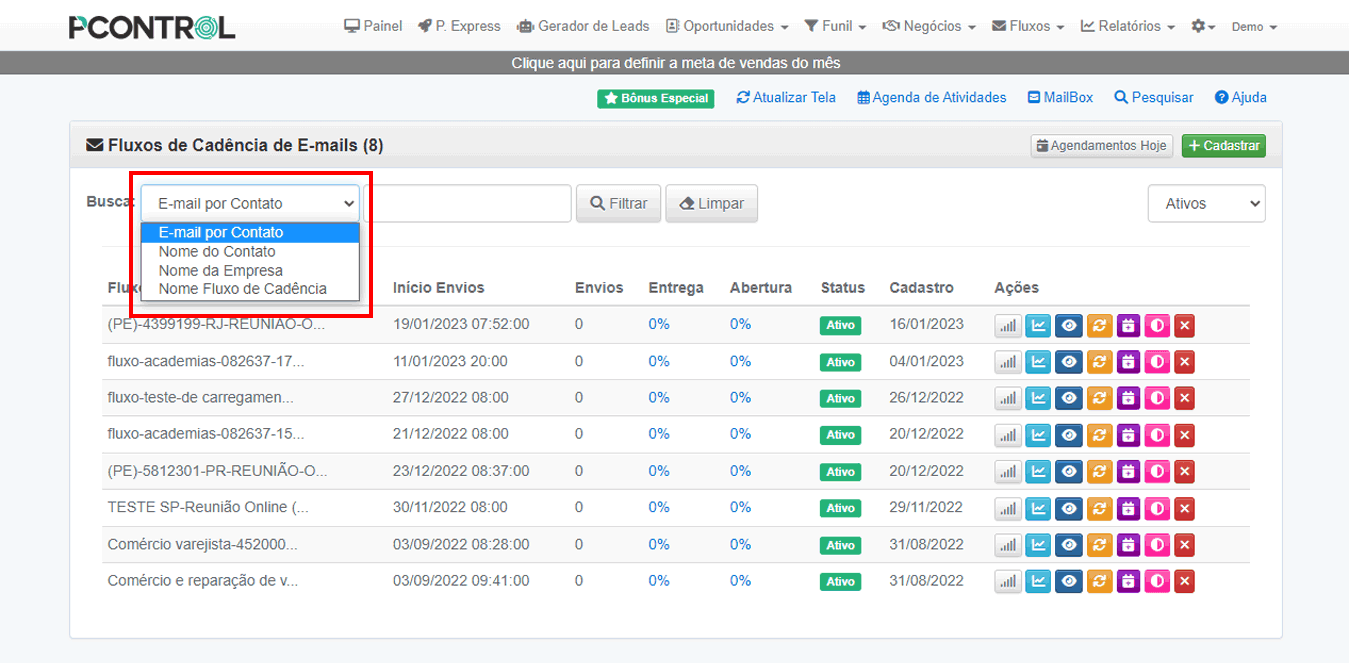This screenshot has width=1349, height=663.
Task: Open signal bars for Comércio e reparação row
Action: [x=1008, y=582]
